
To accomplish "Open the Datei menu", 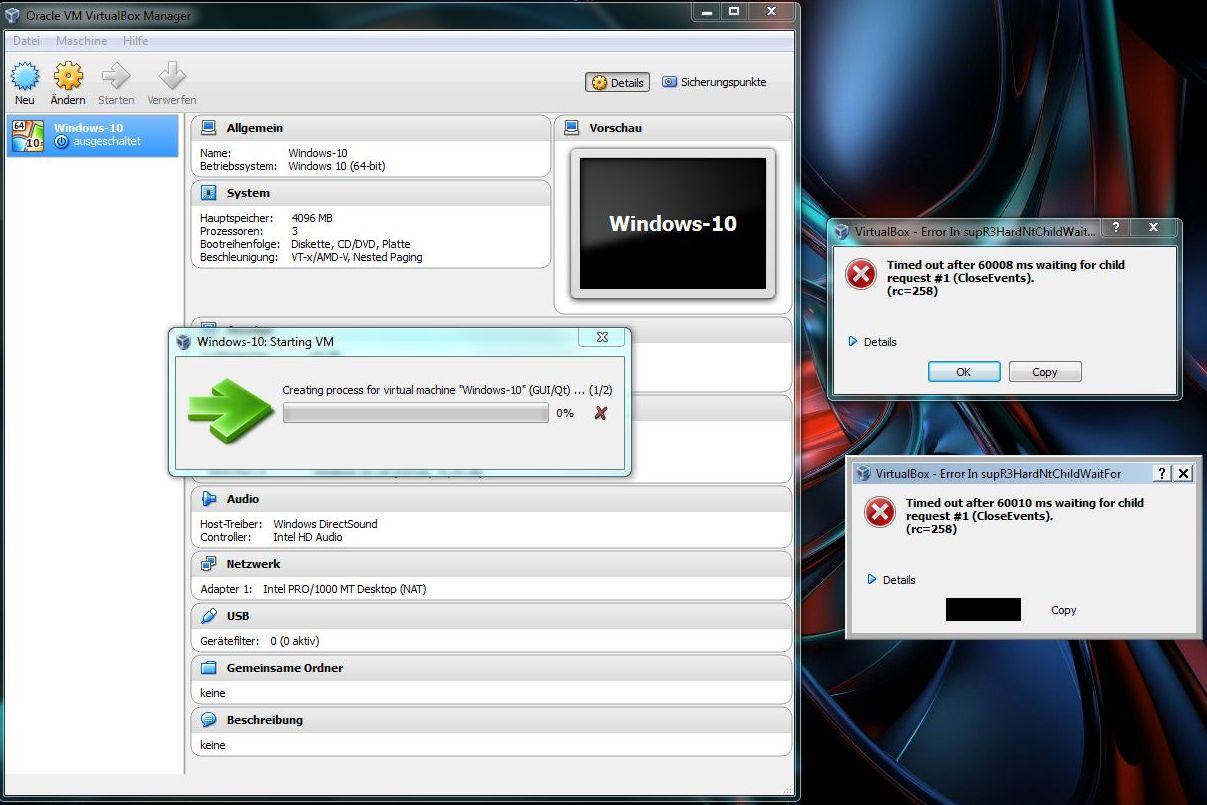I will [27, 41].
